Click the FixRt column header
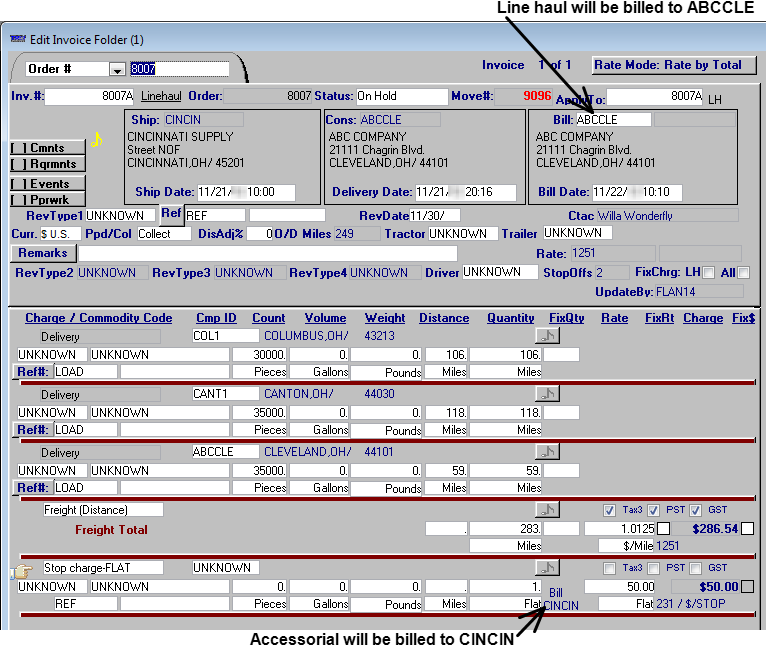The width and height of the screenshot is (766, 648). tap(660, 318)
